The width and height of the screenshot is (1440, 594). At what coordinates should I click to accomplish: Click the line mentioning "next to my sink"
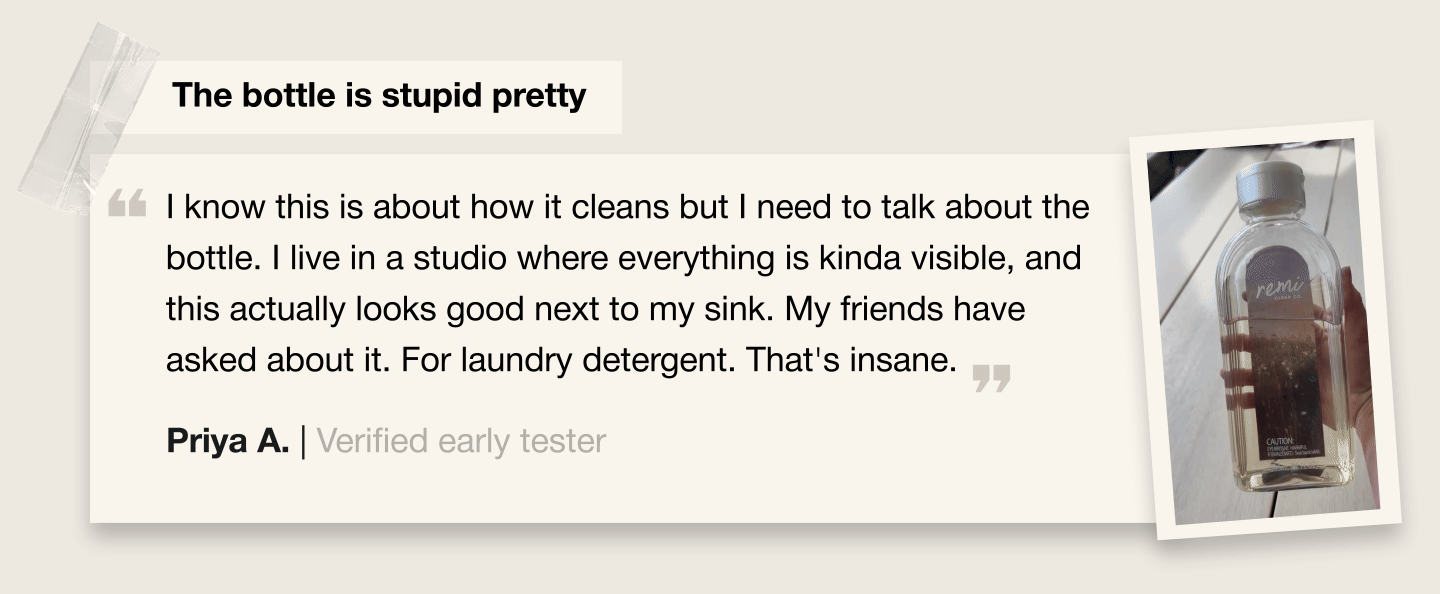595,309
